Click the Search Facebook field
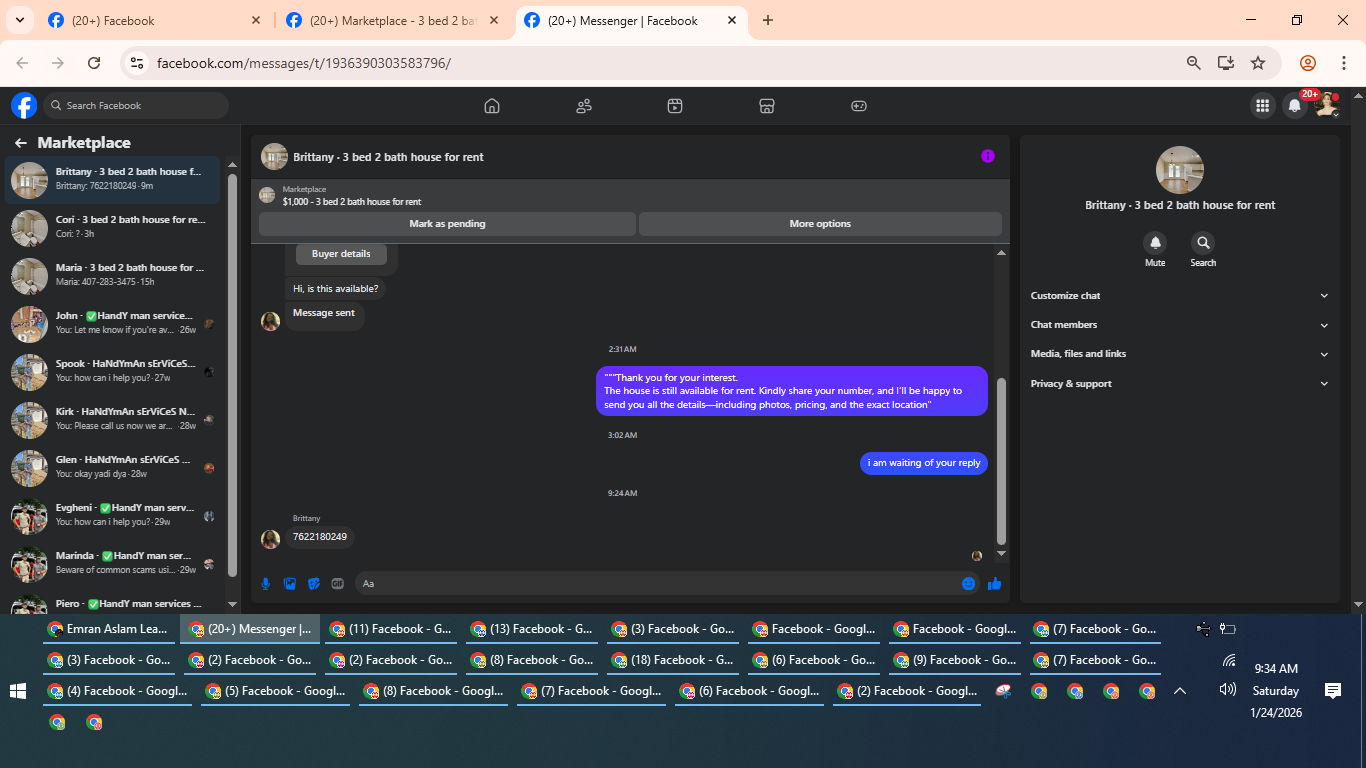This screenshot has height=768, width=1366. tap(136, 105)
